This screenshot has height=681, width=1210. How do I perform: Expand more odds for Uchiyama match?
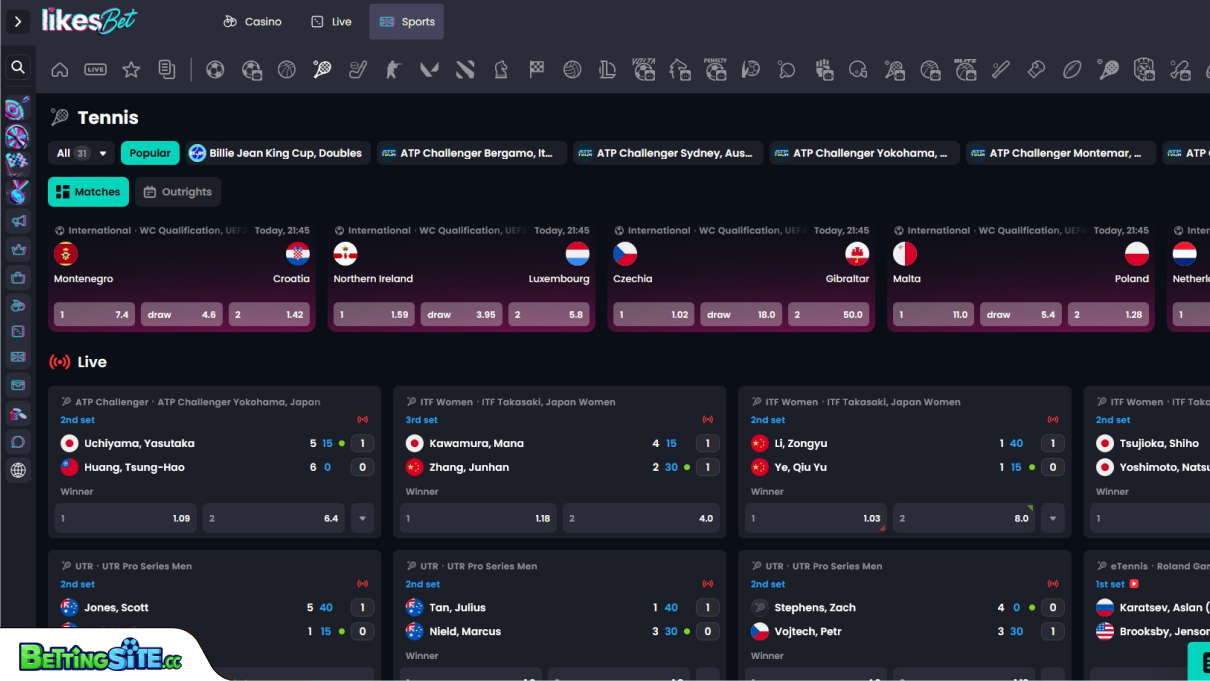[x=362, y=518]
